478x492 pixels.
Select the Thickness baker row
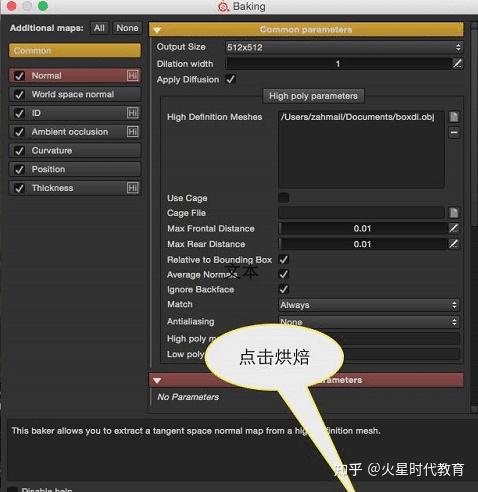pos(75,188)
